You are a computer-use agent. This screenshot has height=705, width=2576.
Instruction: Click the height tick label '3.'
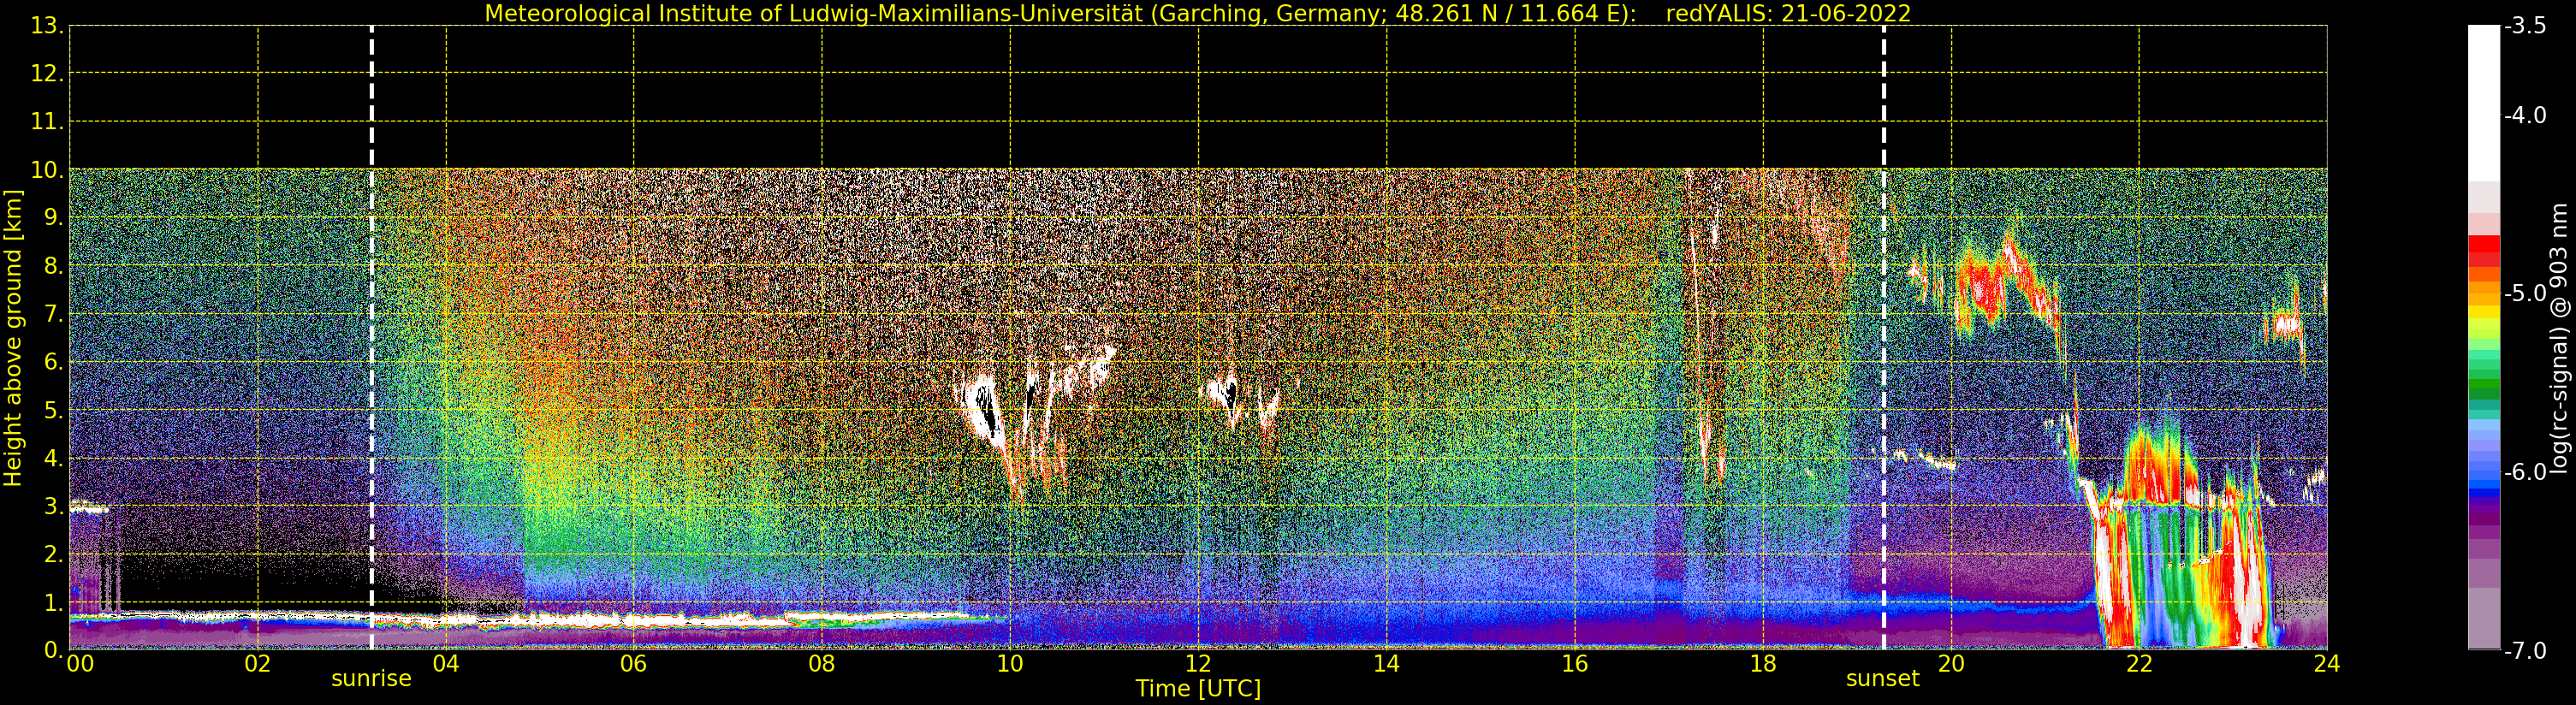[x=53, y=507]
